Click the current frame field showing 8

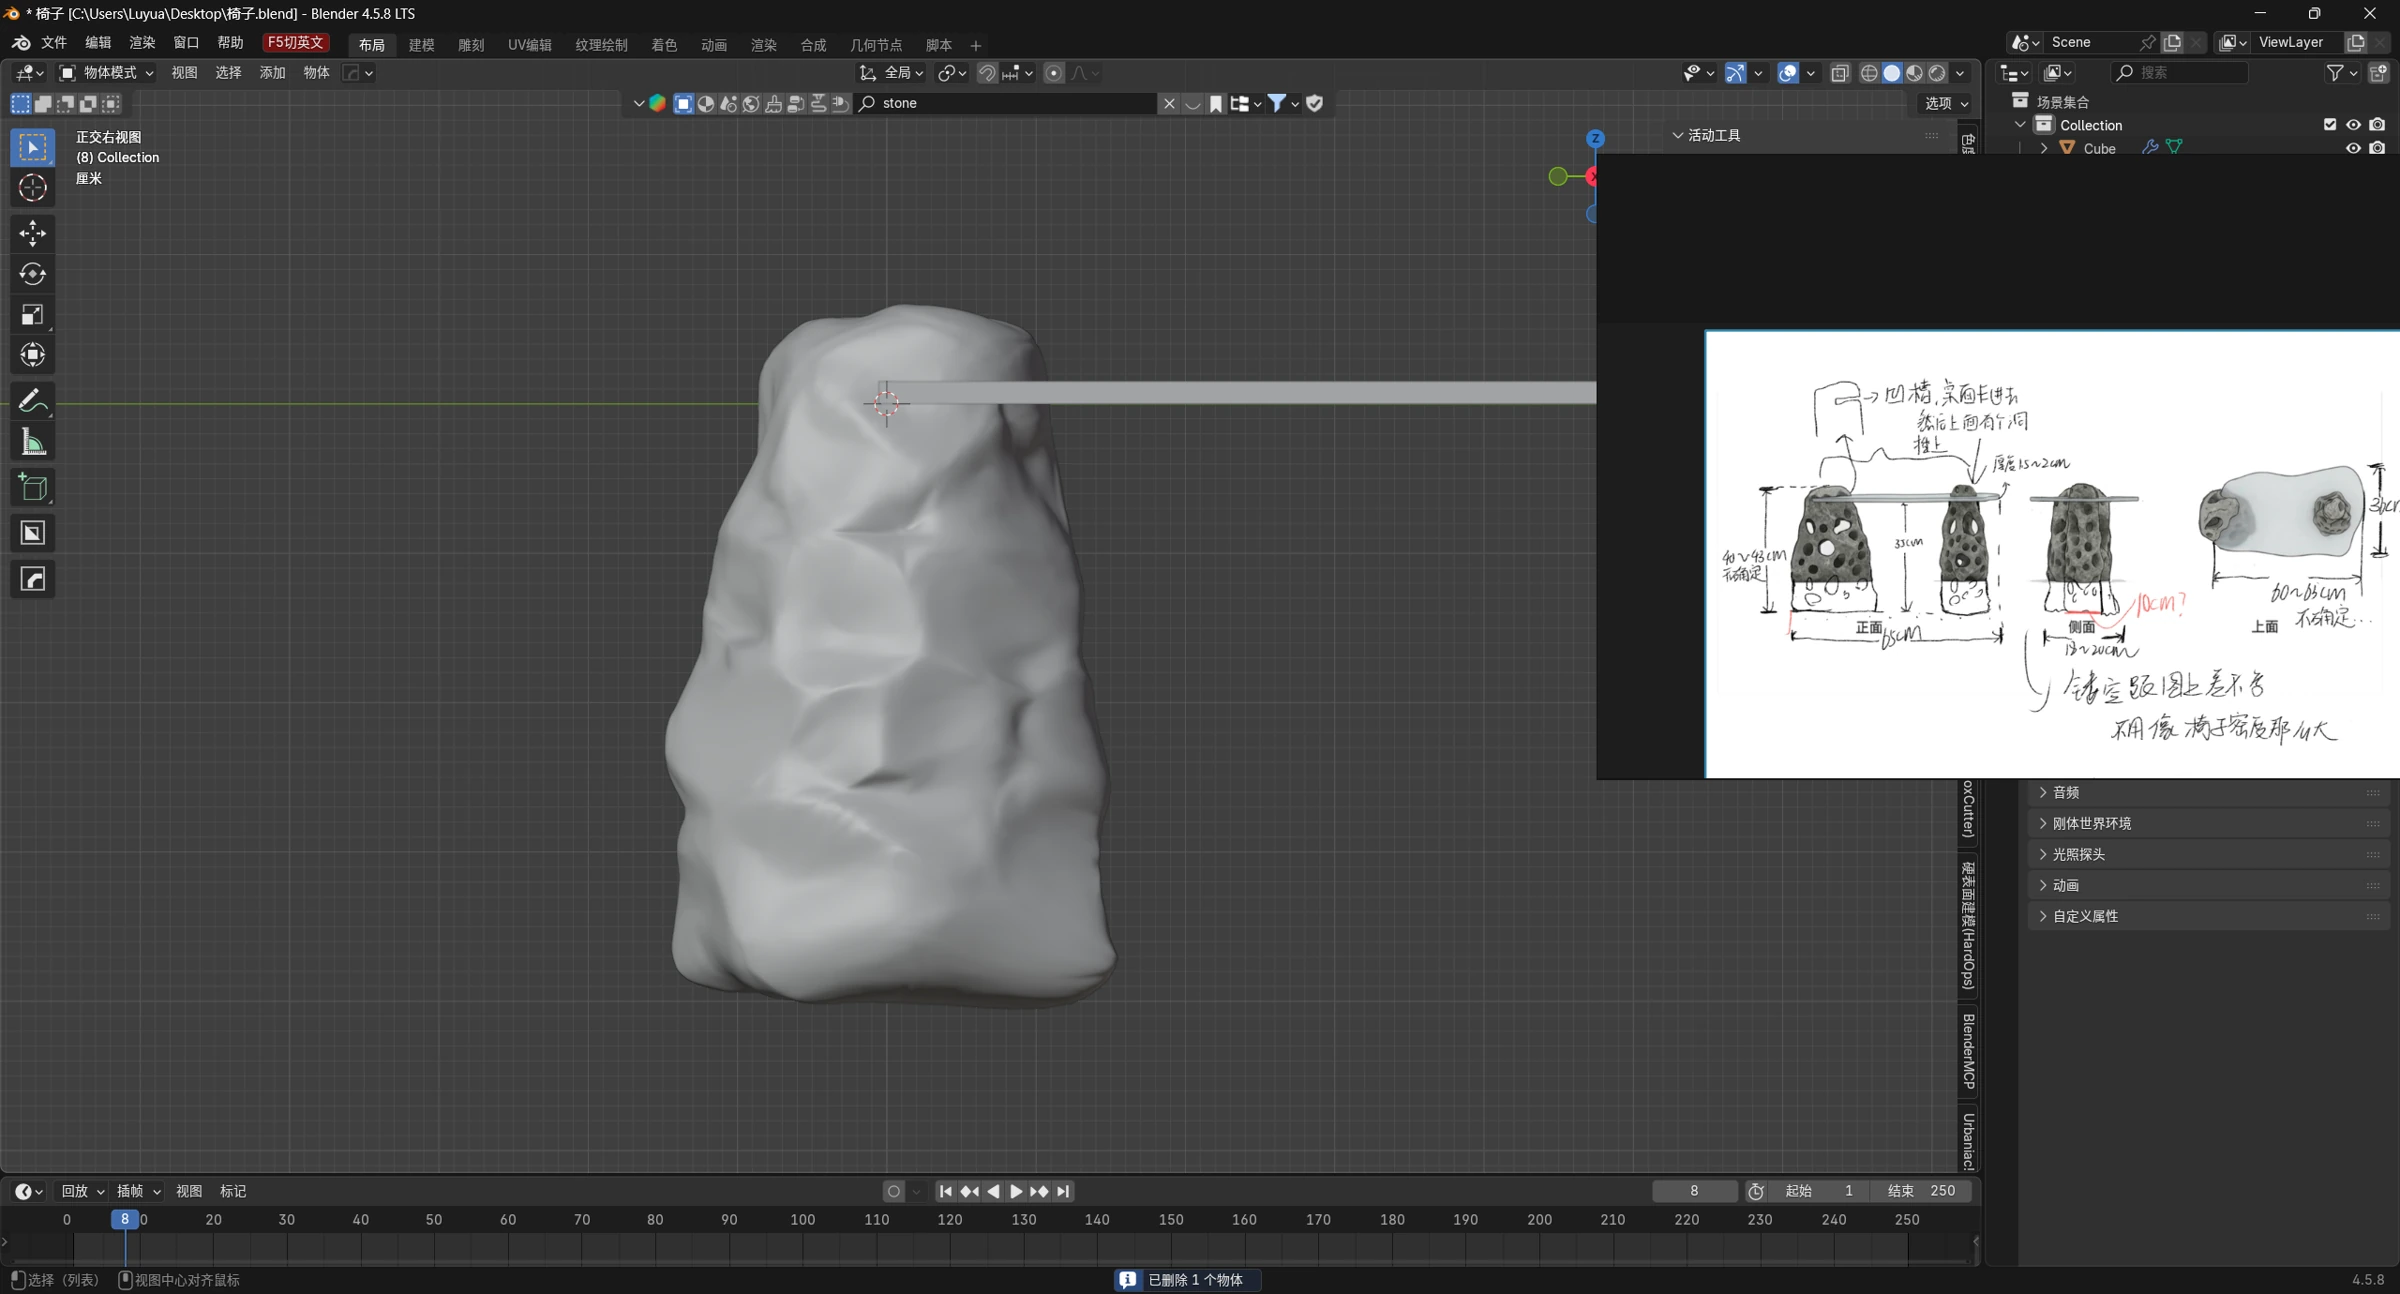1694,1191
